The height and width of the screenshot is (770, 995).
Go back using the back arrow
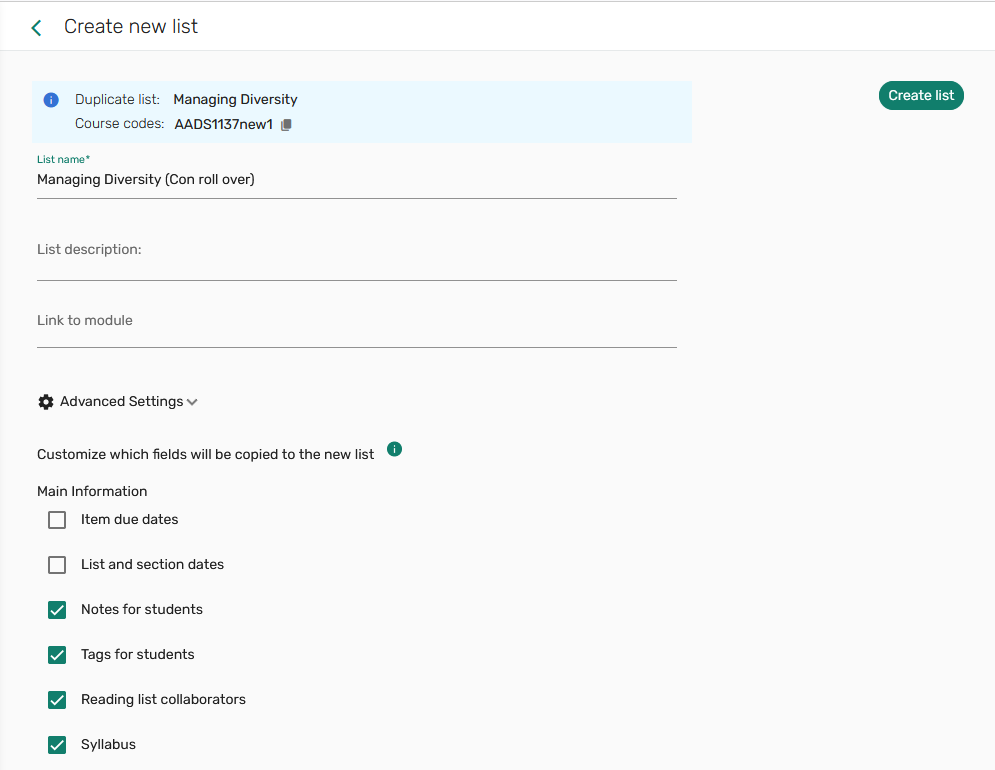[36, 27]
